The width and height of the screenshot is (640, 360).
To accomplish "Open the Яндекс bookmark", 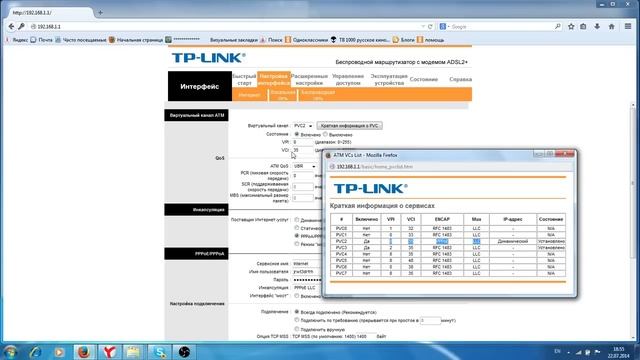I will coord(17,40).
